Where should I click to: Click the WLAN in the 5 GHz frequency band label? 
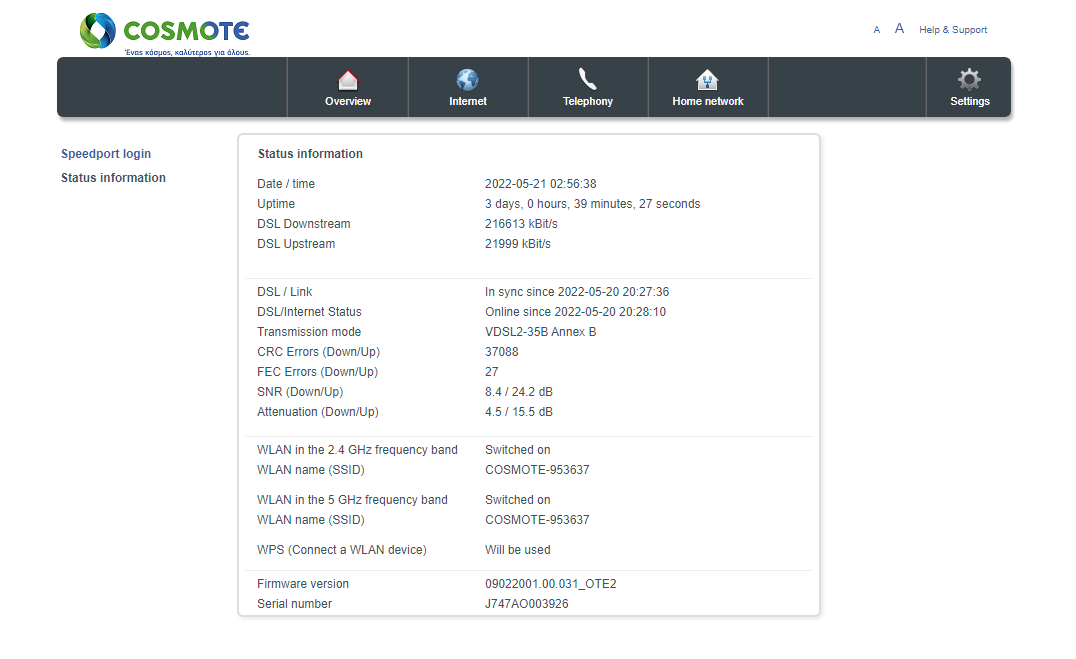tap(352, 500)
